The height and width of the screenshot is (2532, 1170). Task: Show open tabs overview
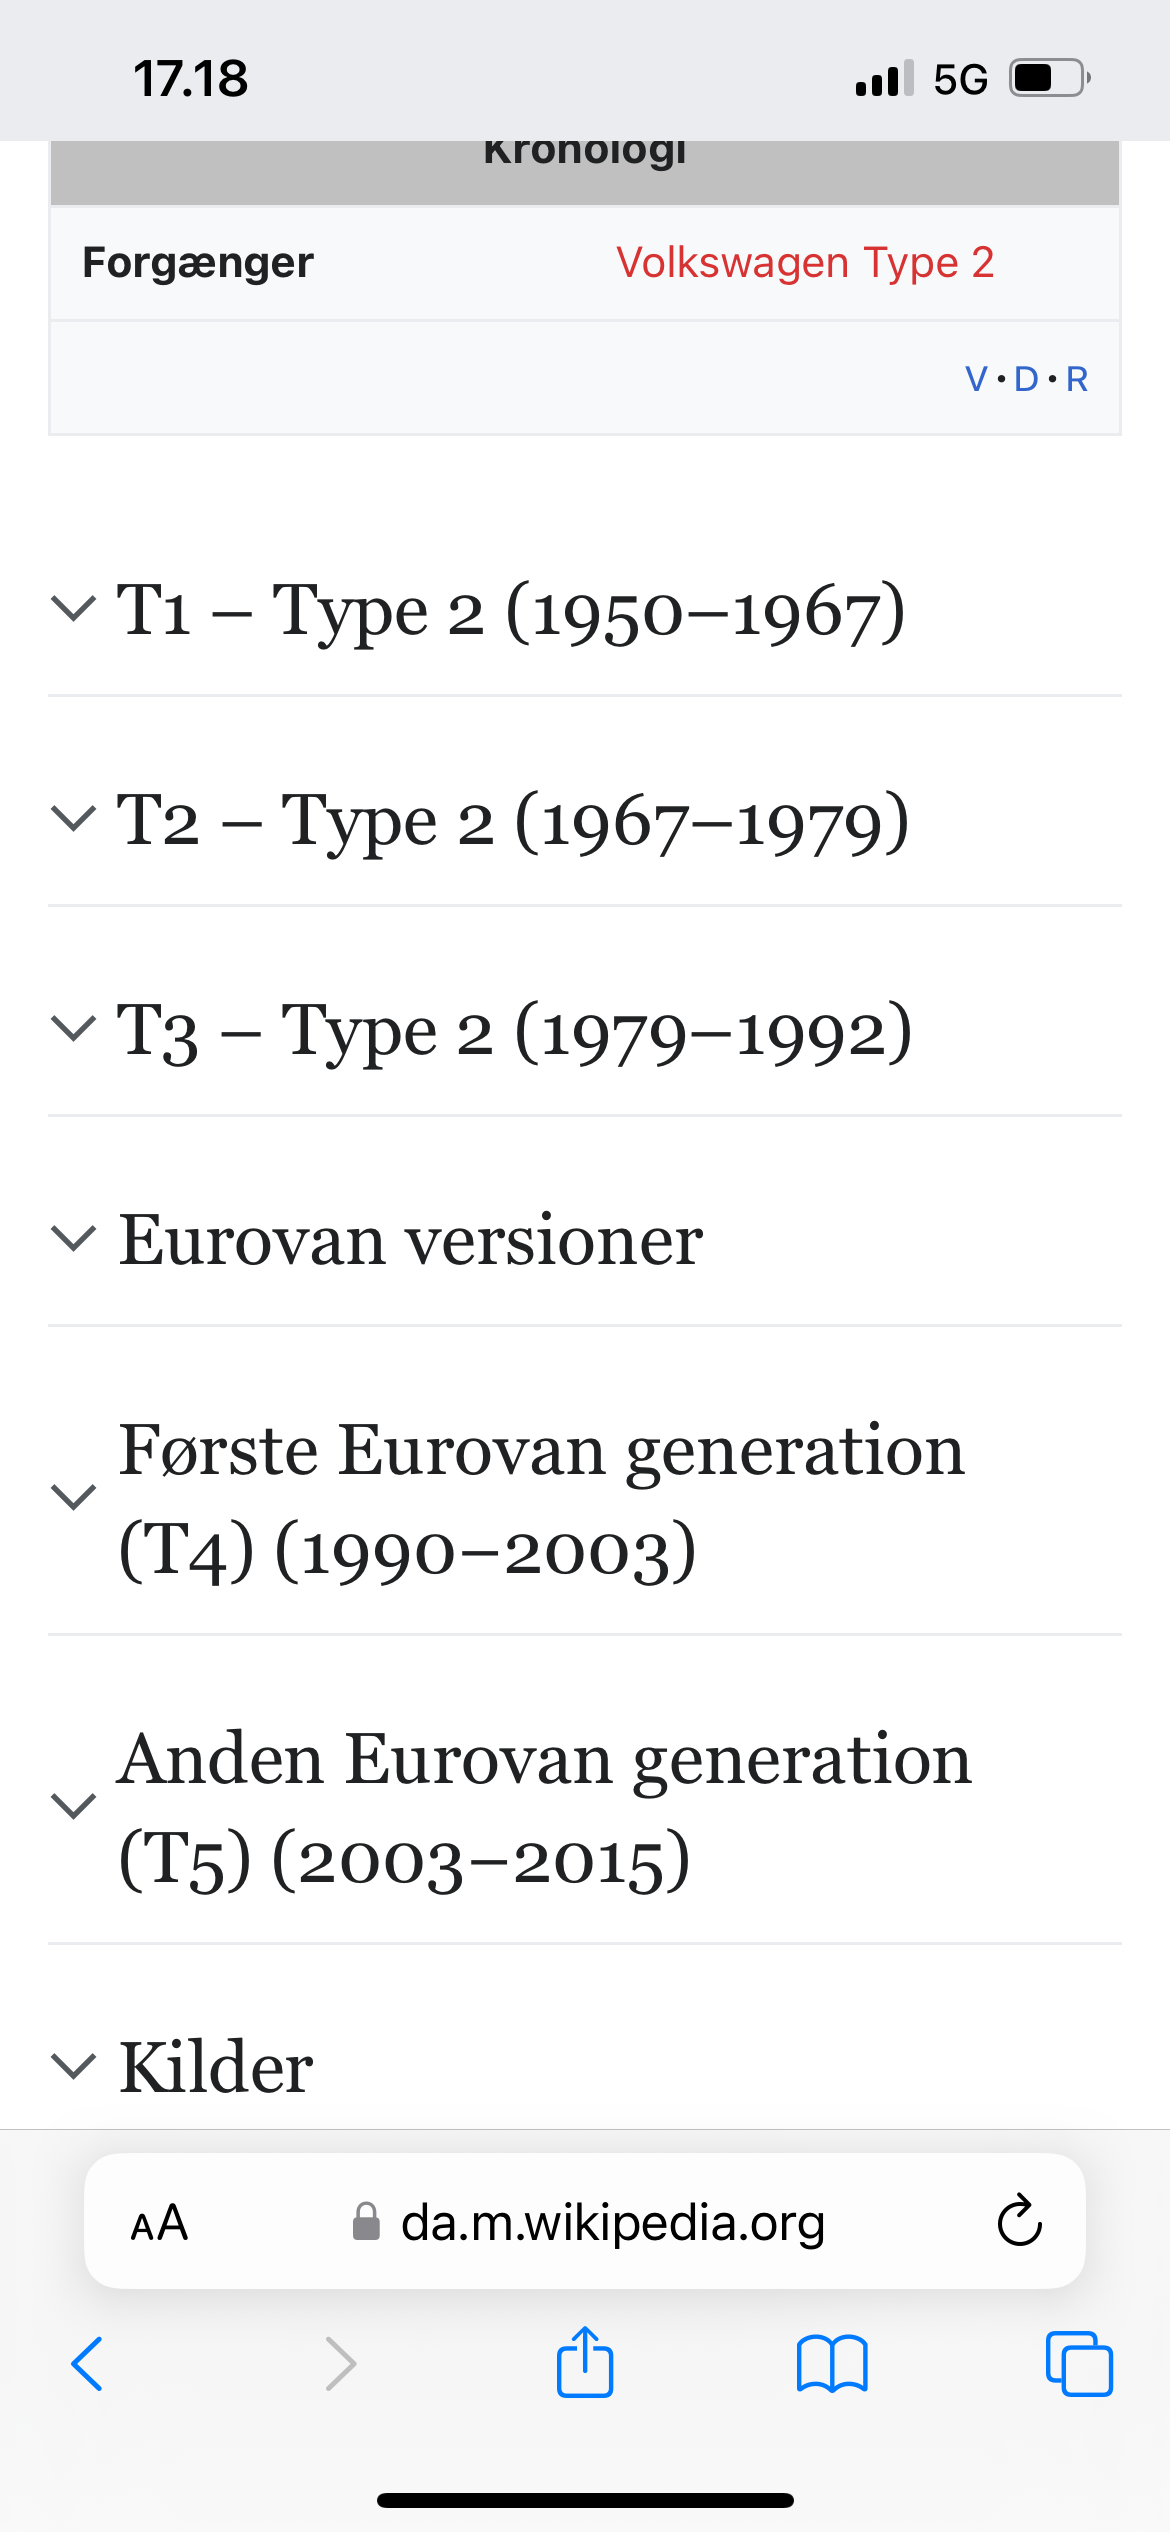pos(1079,2364)
